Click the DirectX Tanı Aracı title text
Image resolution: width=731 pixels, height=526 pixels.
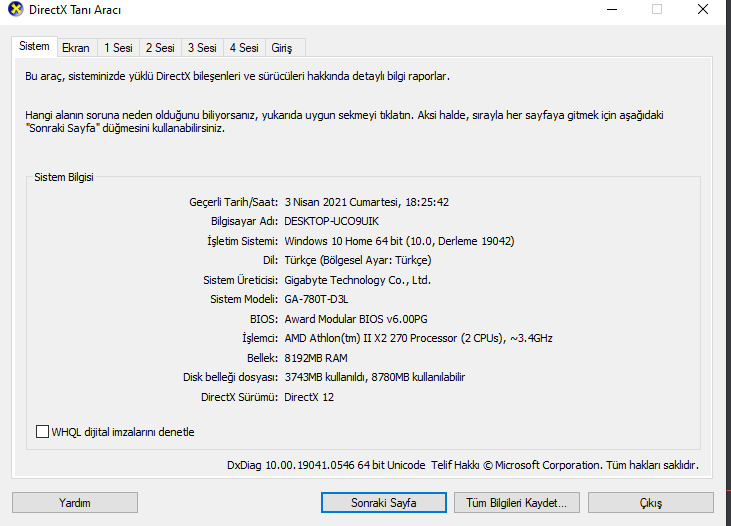coord(75,10)
